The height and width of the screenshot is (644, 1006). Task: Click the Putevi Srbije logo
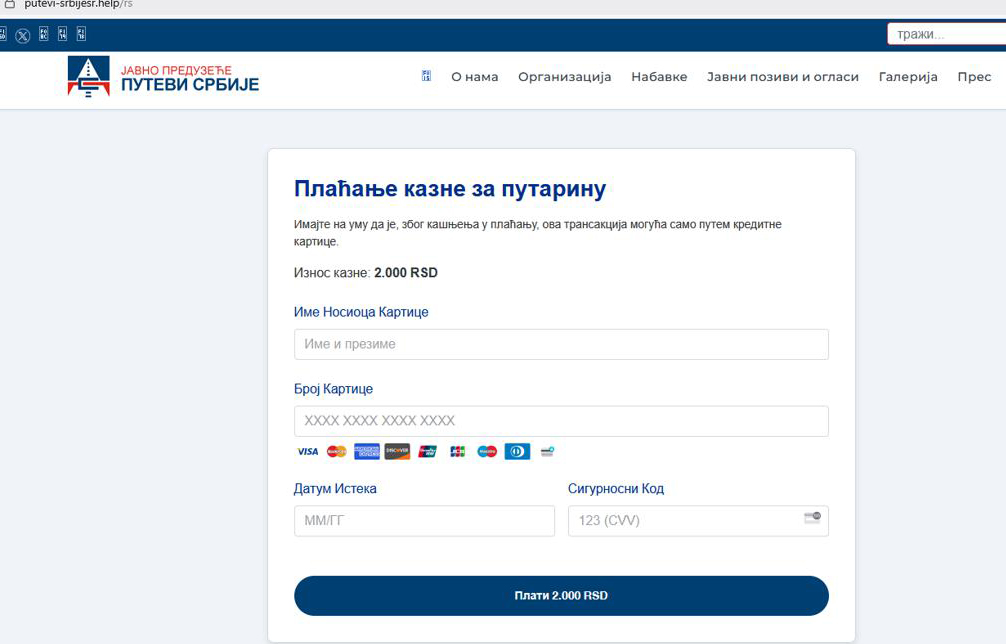(x=163, y=77)
